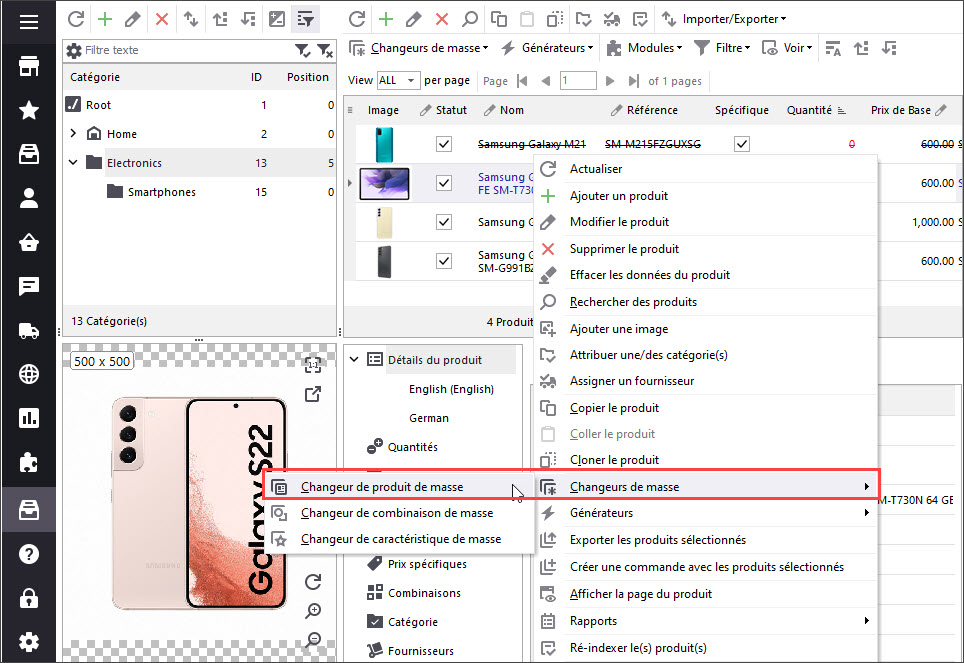964x663 pixels.
Task: Open the star favorites icon in the sidebar
Action: tap(28, 111)
